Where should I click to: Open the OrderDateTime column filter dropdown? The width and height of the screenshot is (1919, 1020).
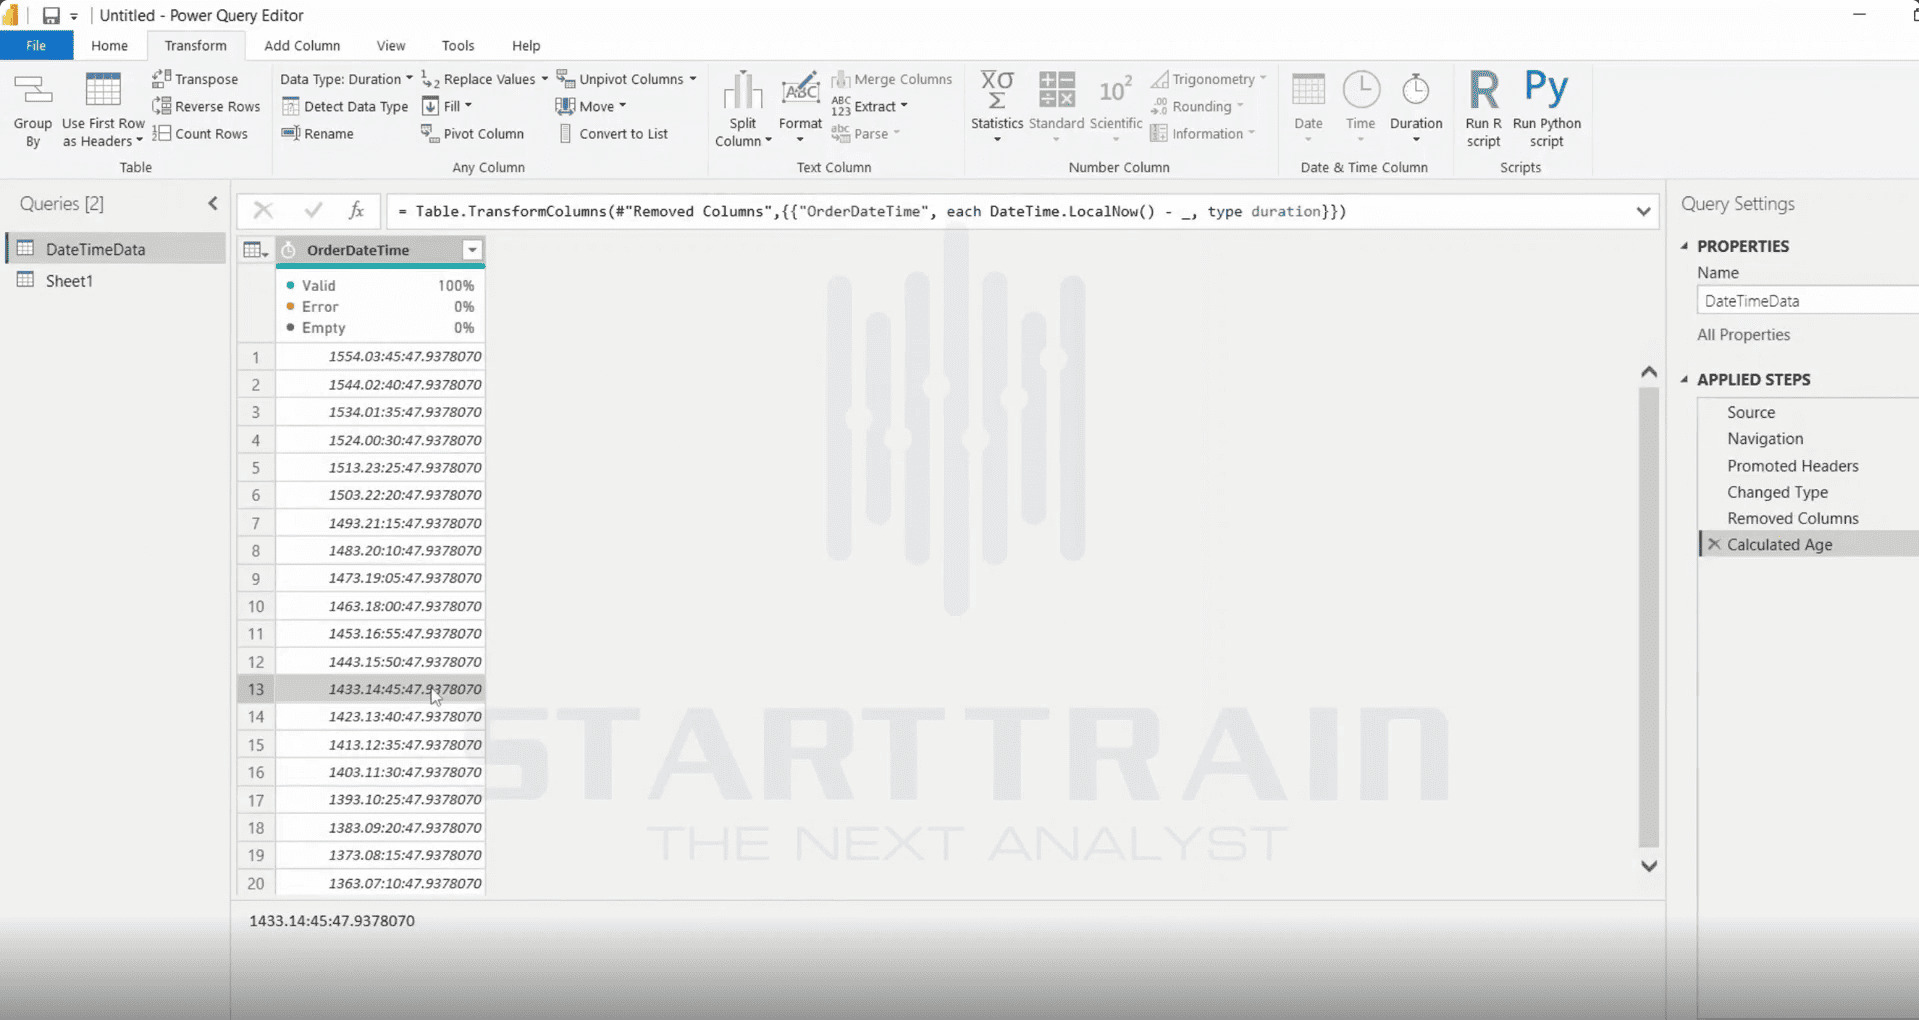[472, 250]
